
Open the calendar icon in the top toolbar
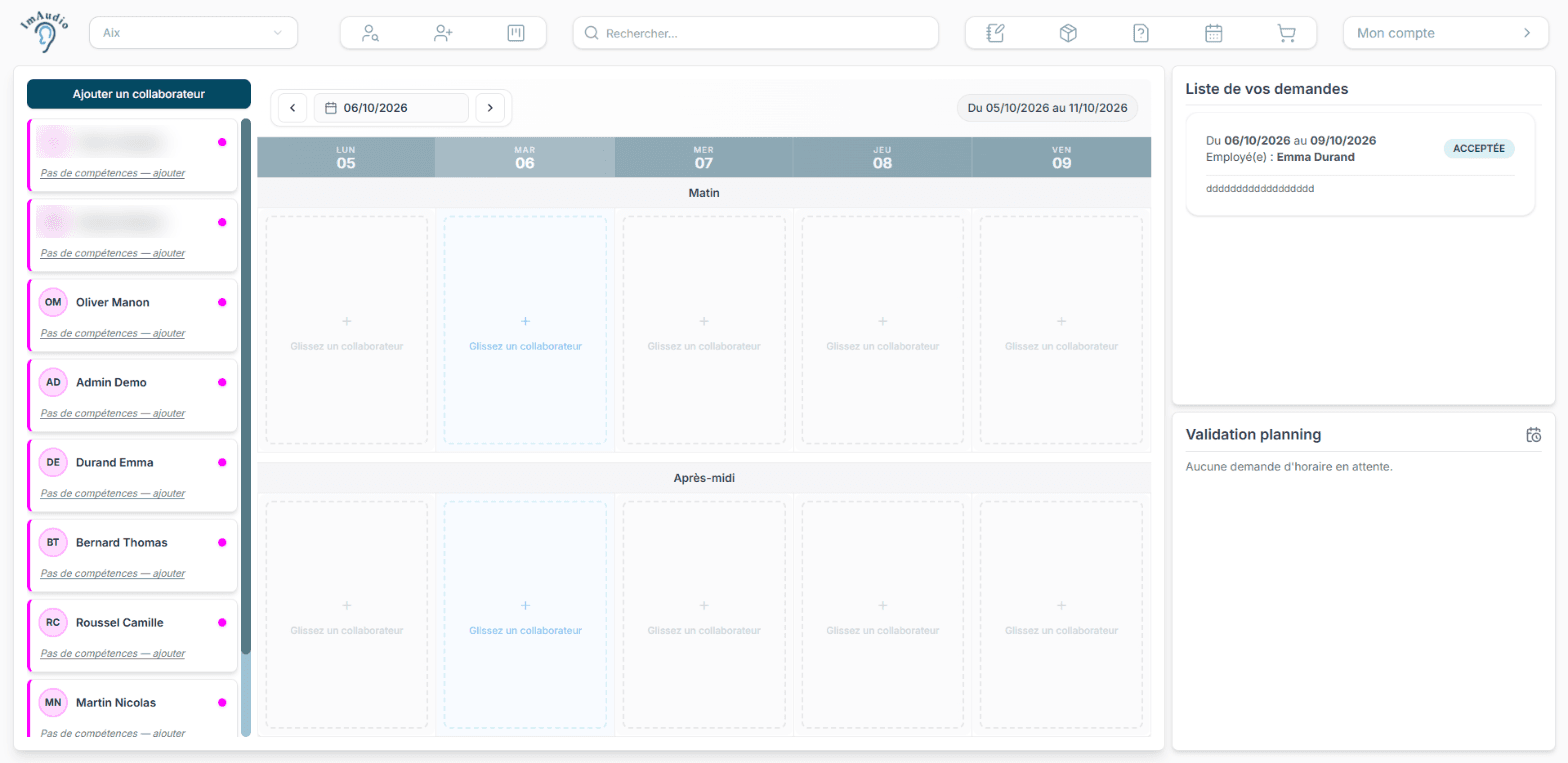coord(1214,33)
